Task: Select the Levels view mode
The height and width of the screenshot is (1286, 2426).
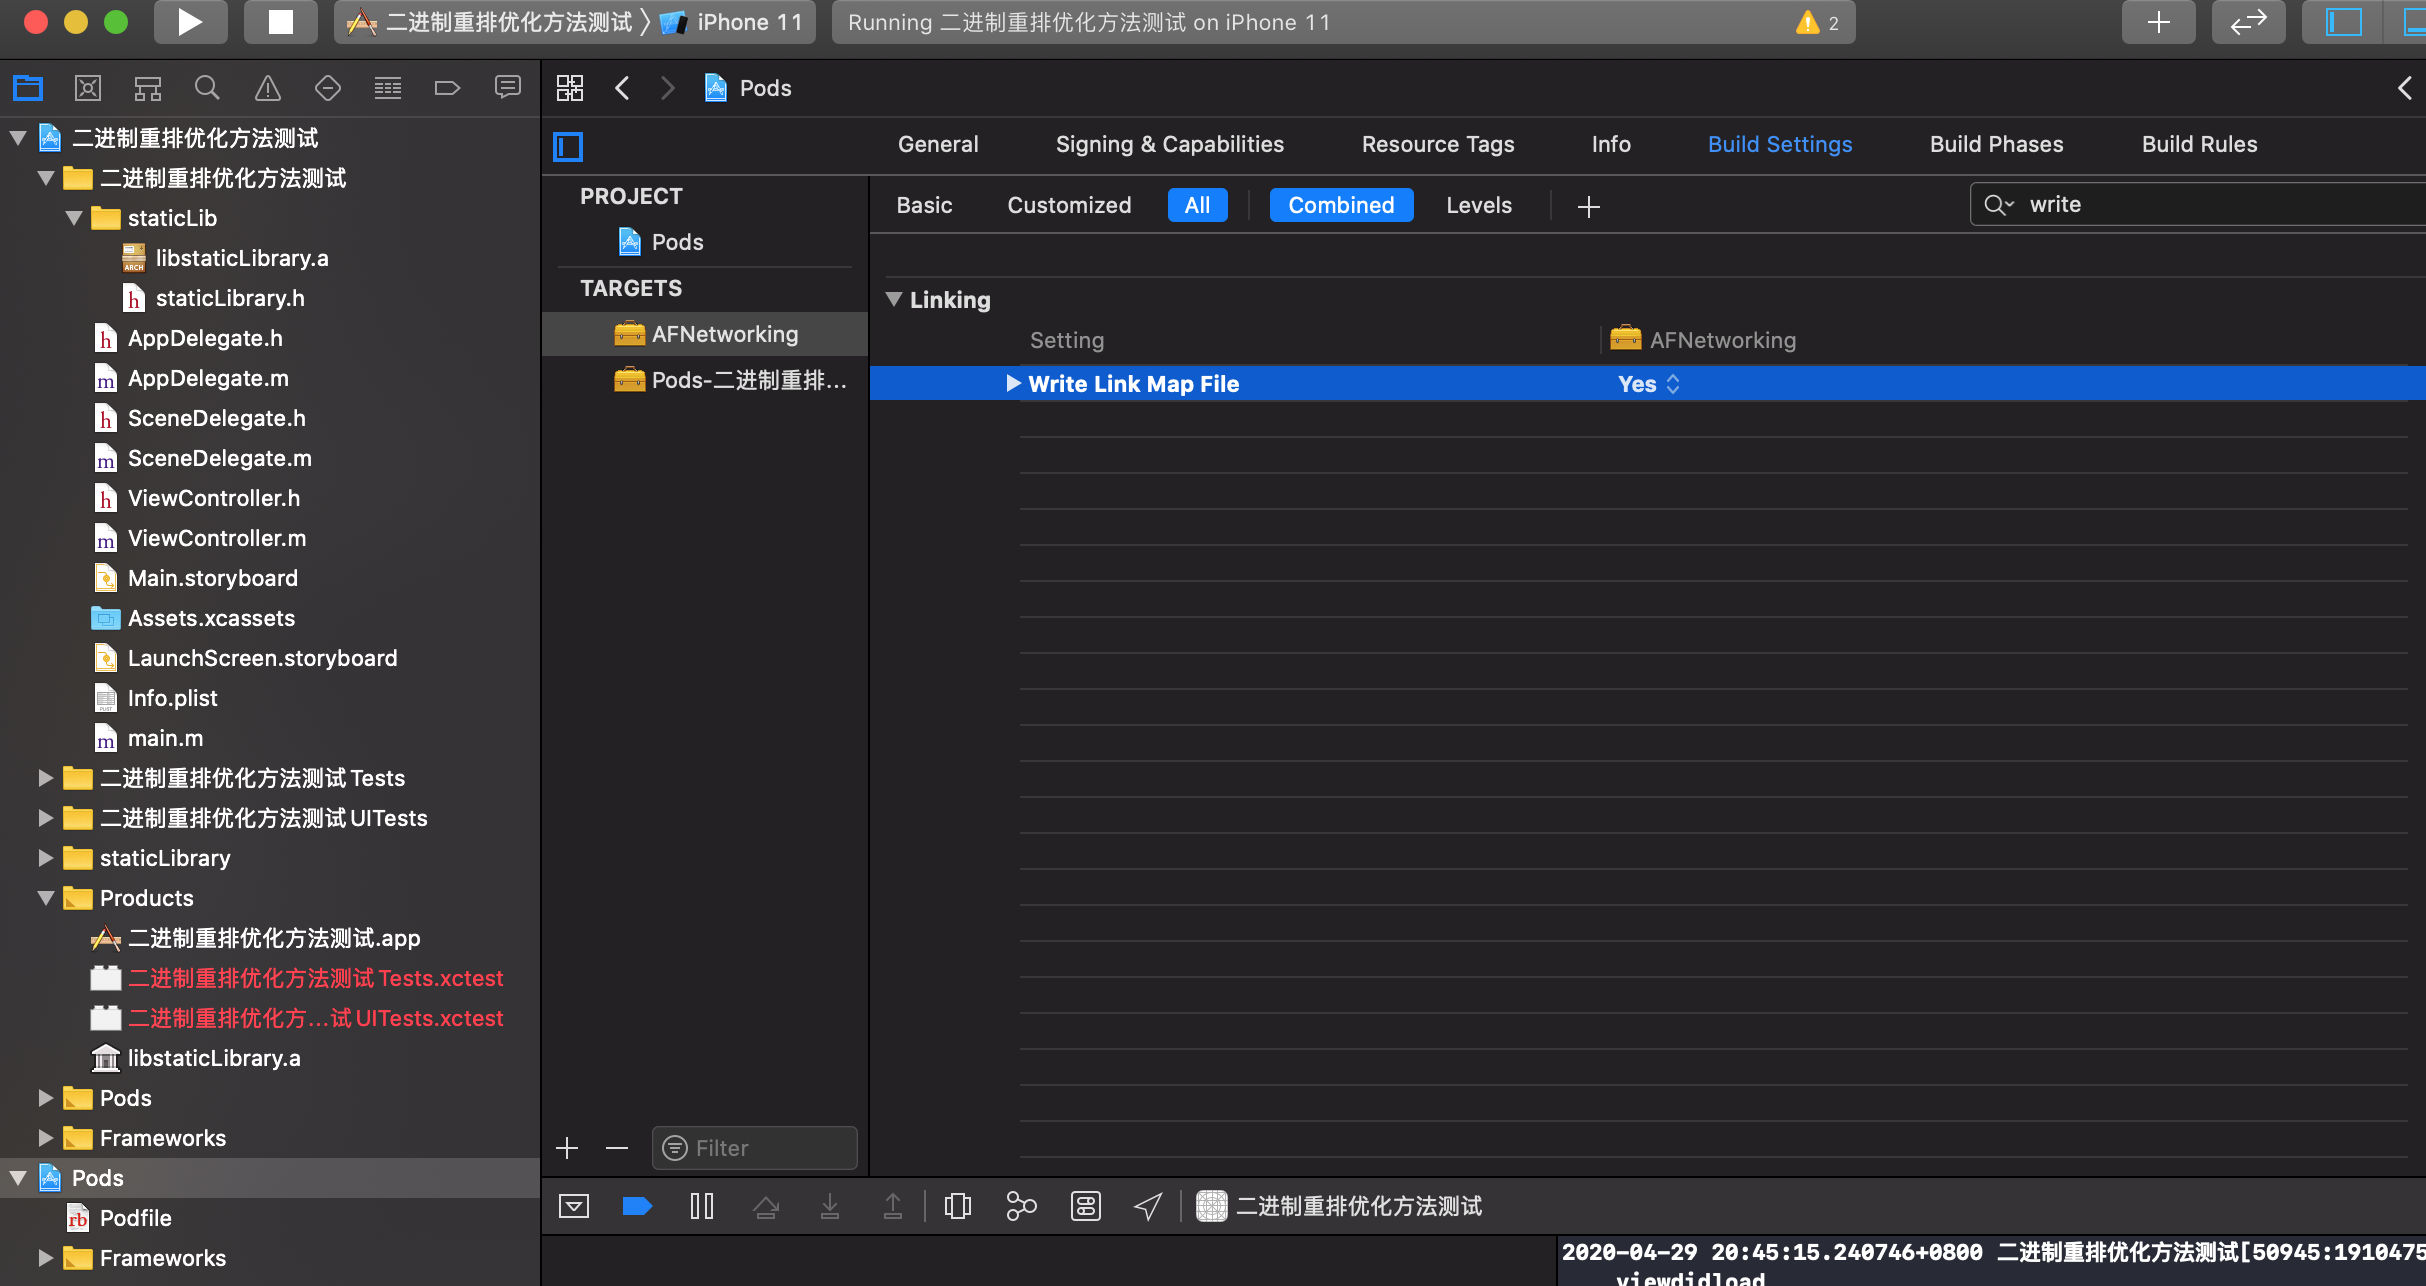Action: (x=1479, y=205)
